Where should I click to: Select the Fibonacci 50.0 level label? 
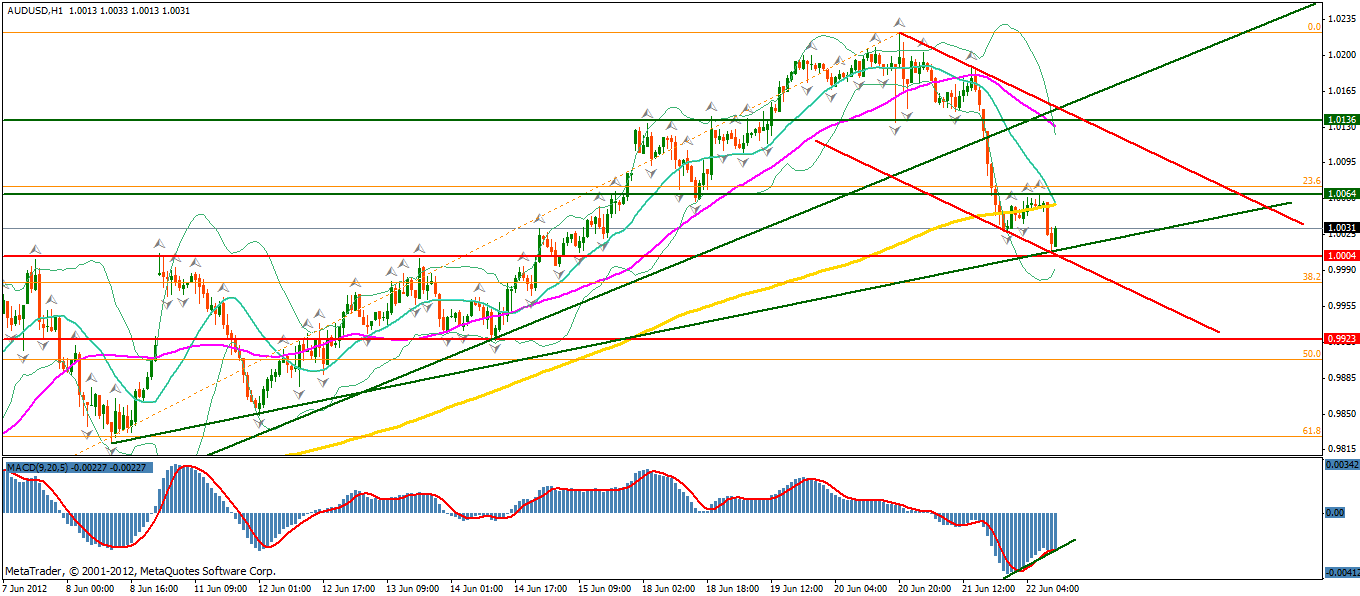1312,354
